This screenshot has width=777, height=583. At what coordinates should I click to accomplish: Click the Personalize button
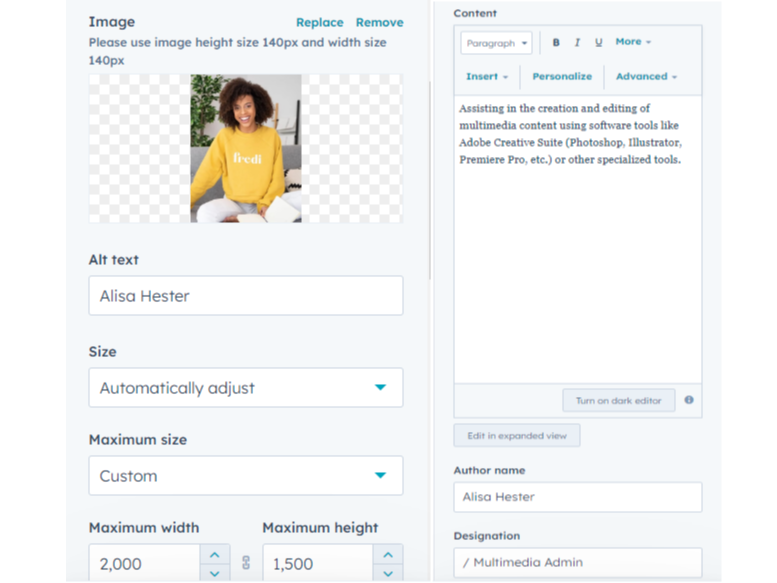(x=562, y=77)
